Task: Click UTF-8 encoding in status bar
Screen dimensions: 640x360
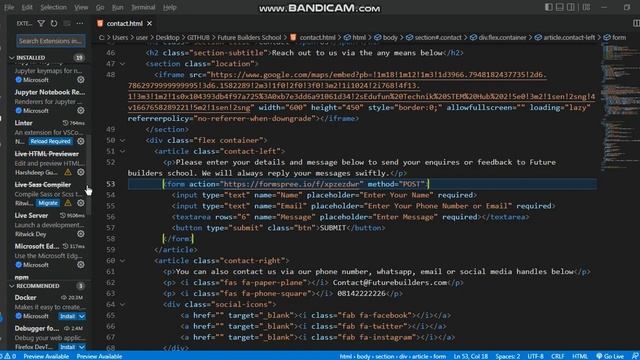Action: (536, 356)
